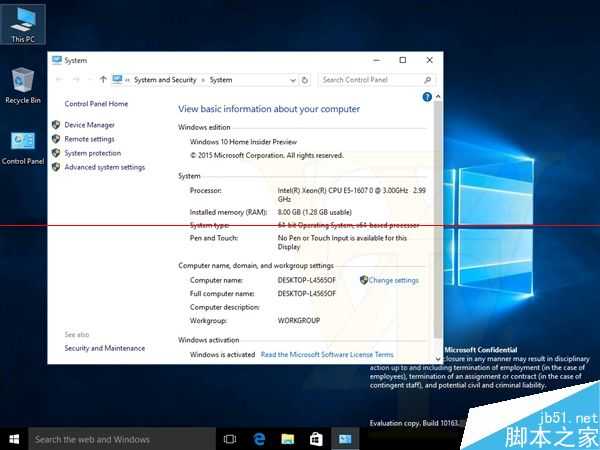Click the refresh button beside the address bar

coord(305,80)
